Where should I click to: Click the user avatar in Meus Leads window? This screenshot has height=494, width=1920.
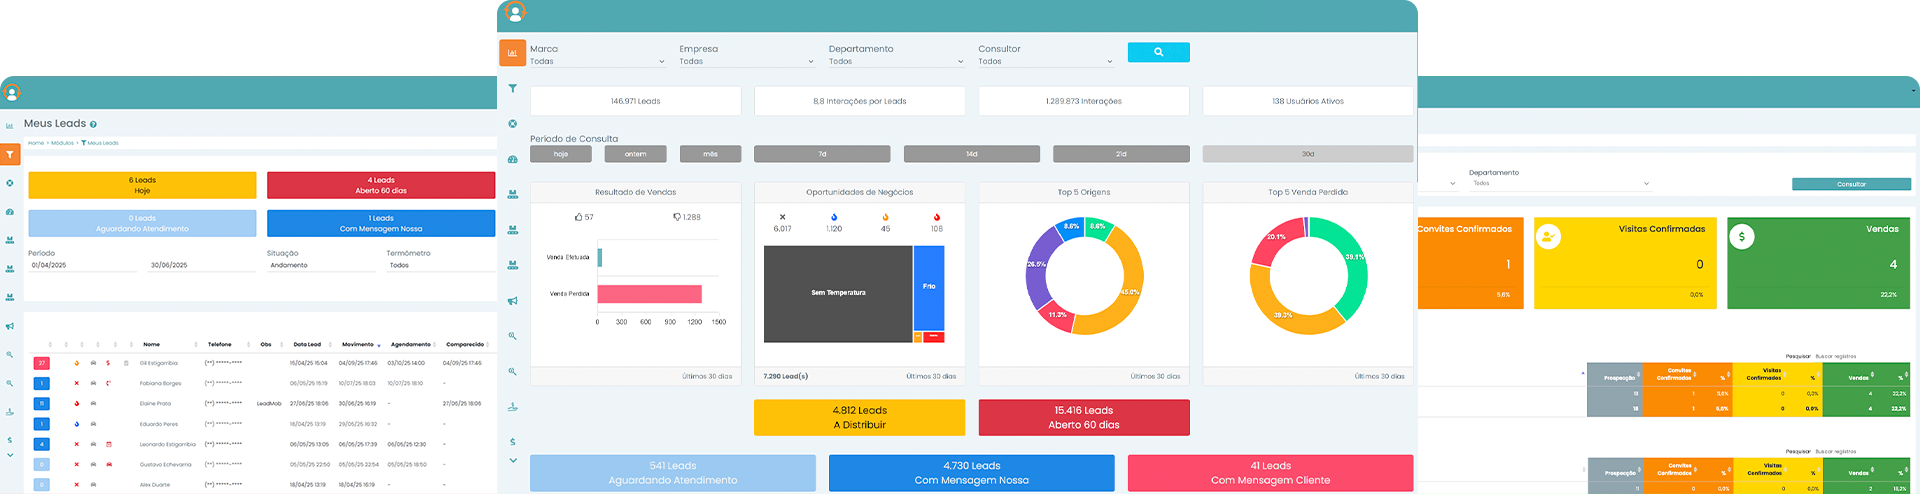[12, 92]
